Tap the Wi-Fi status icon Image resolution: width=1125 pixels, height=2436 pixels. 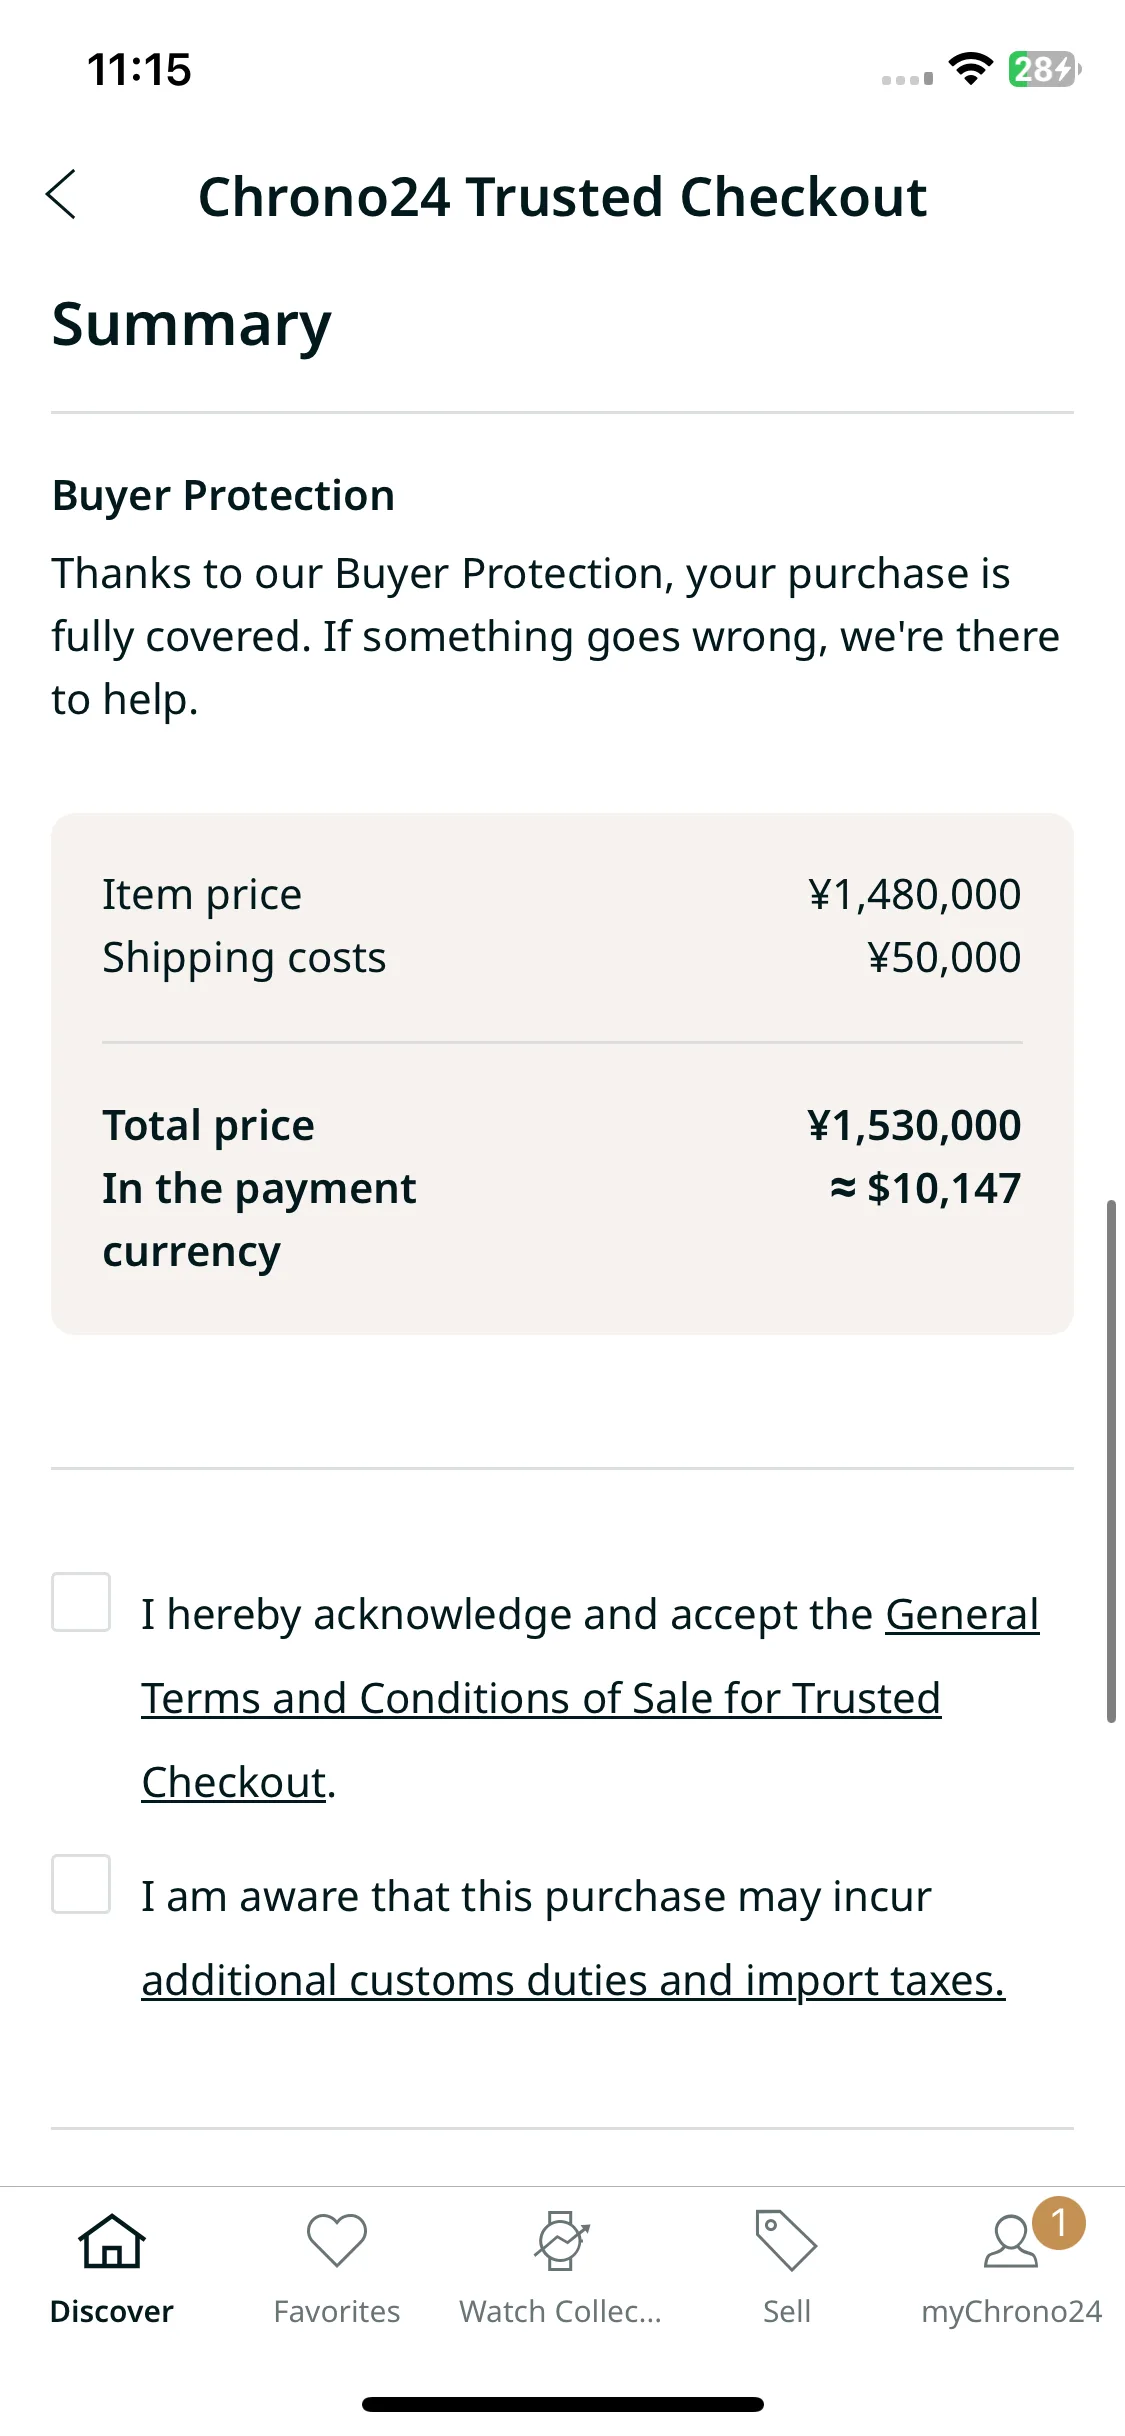click(x=970, y=69)
